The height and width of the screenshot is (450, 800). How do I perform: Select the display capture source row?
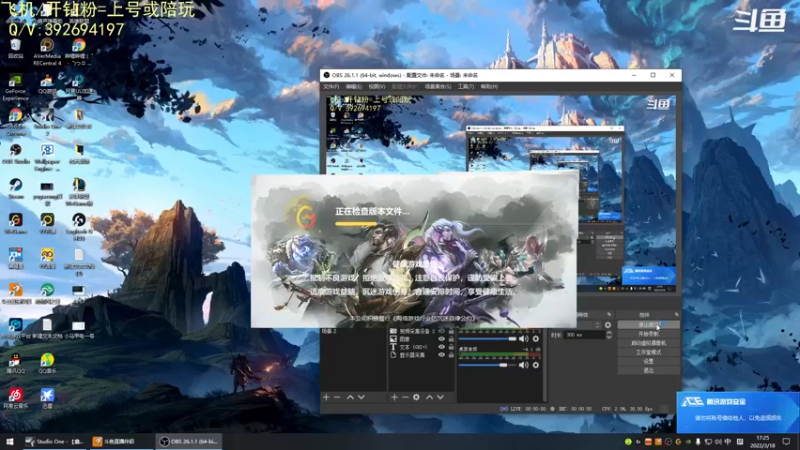tap(421, 355)
